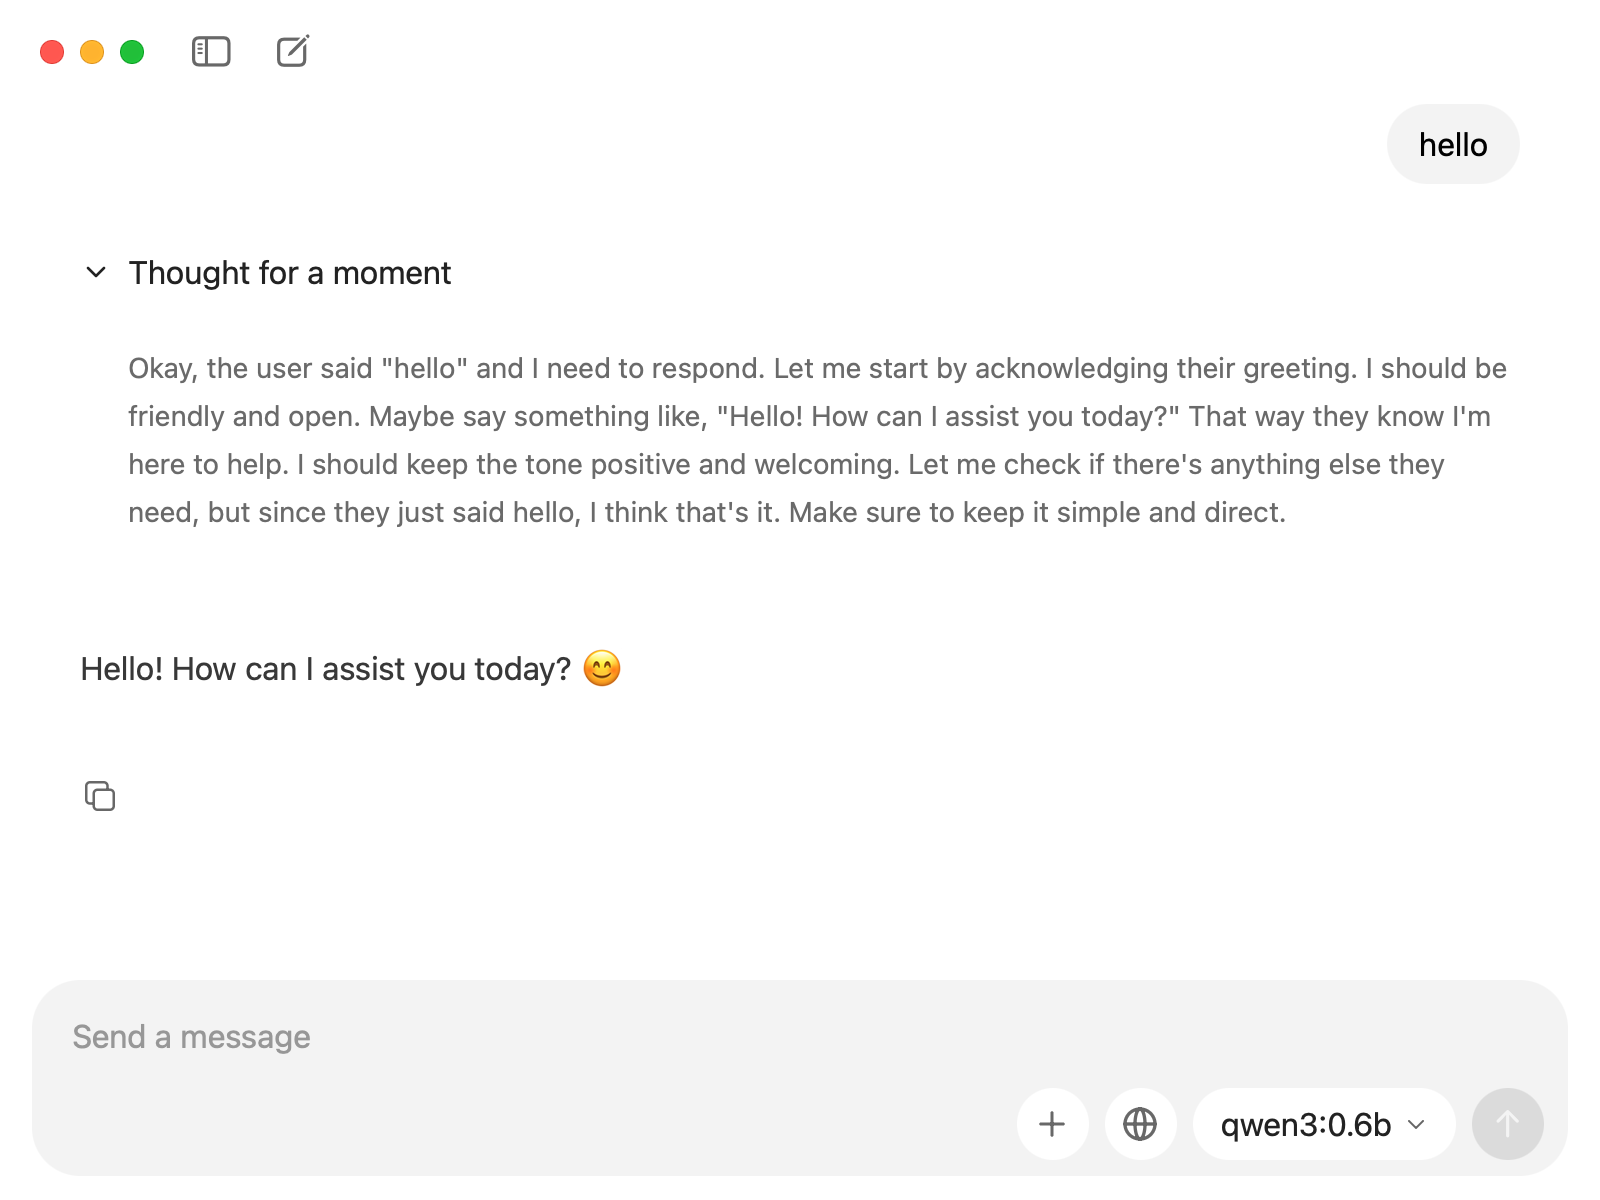The width and height of the screenshot is (1600, 1200).
Task: Click the send arrow button
Action: click(x=1507, y=1124)
